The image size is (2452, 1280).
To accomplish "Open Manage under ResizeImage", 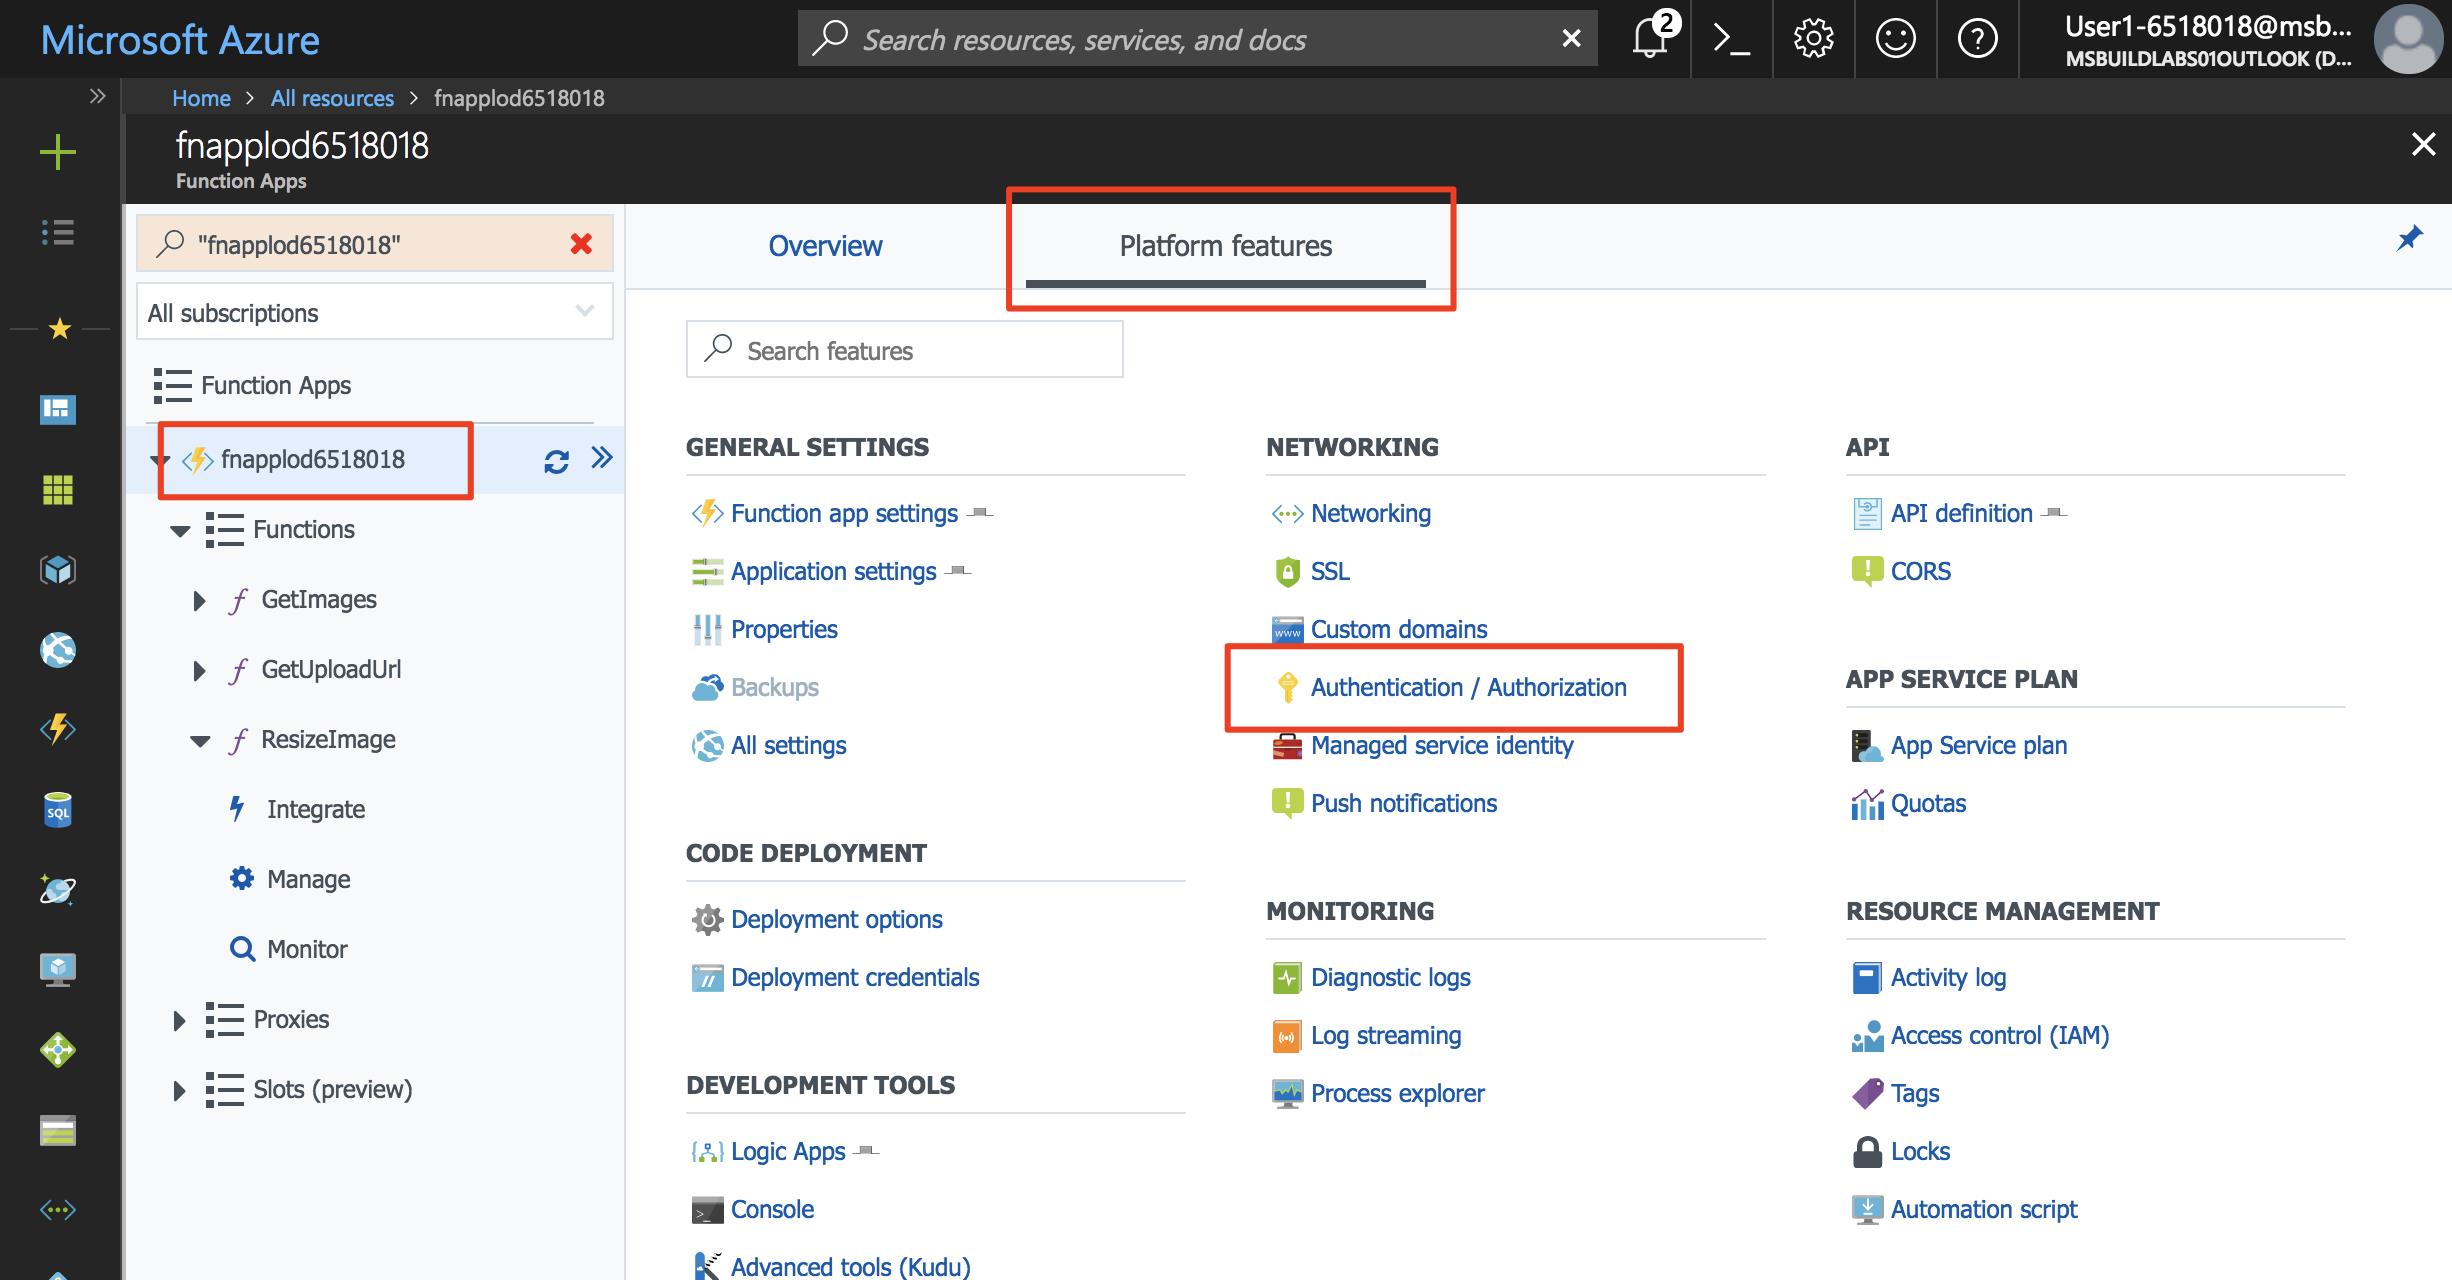I will tap(308, 879).
